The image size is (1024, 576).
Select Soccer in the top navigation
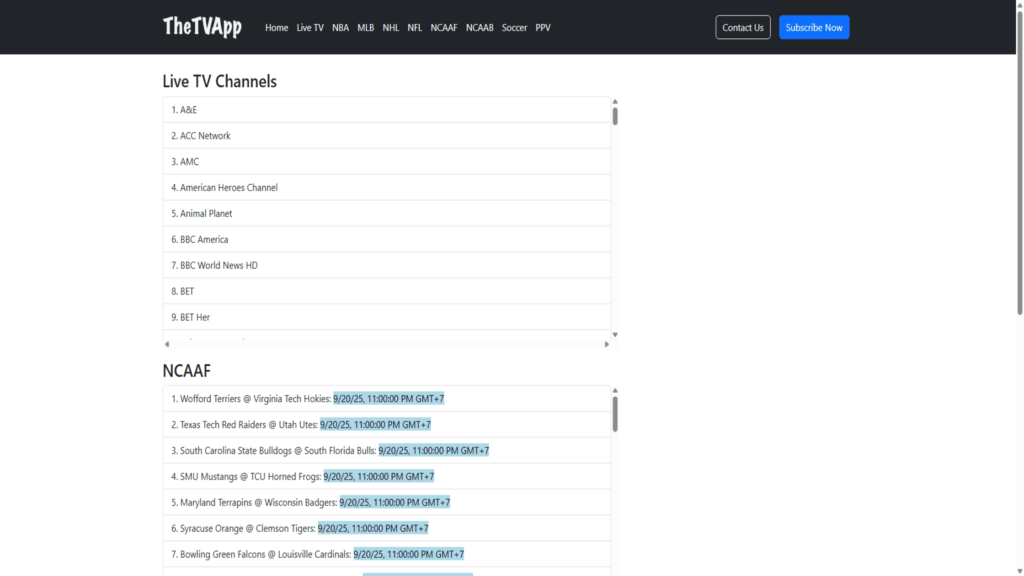pyautogui.click(x=514, y=28)
